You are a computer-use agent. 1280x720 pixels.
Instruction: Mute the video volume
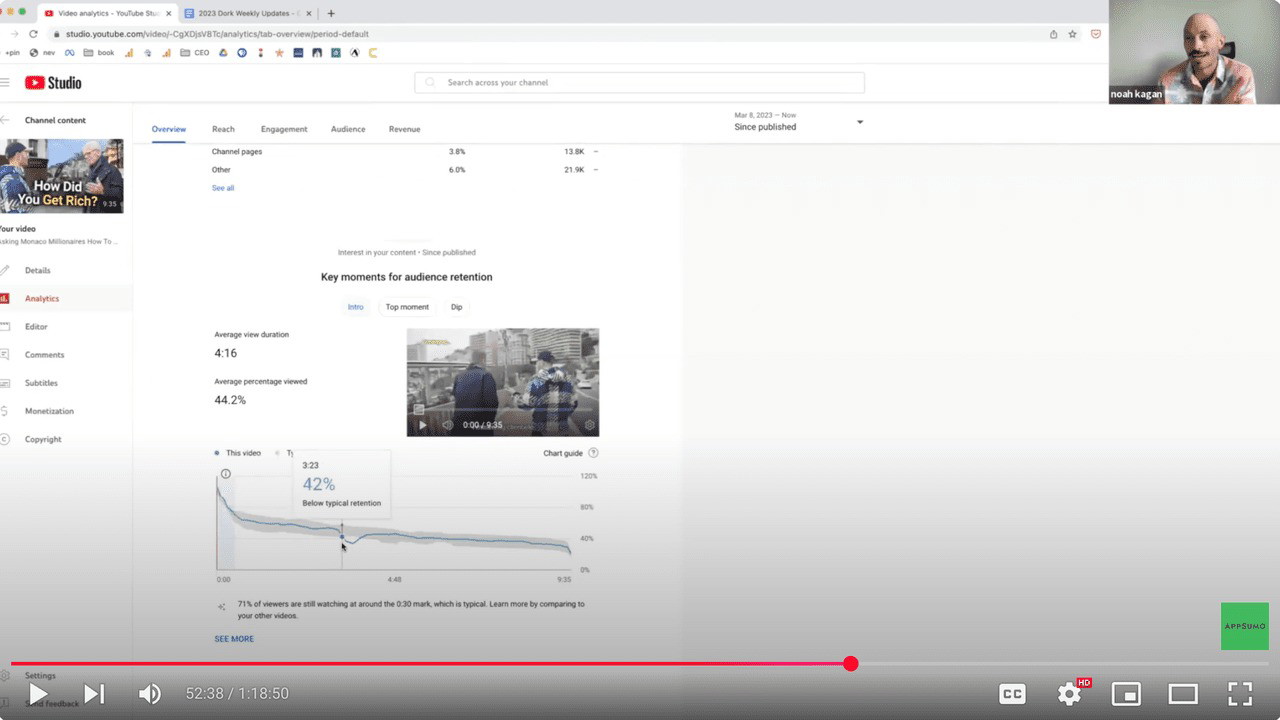click(x=150, y=693)
